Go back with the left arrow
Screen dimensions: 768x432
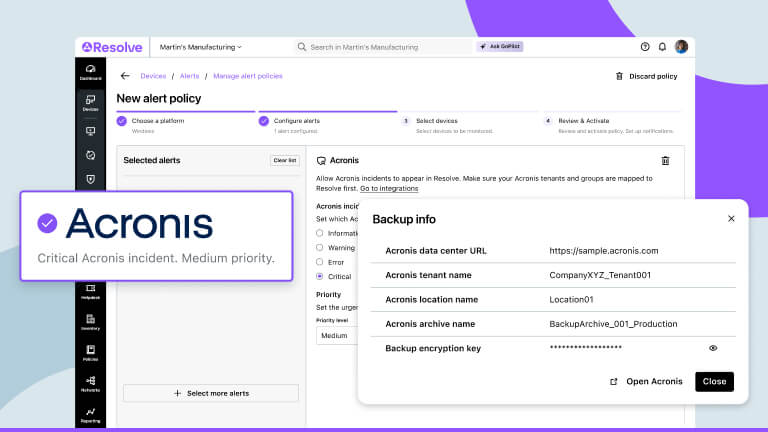[x=125, y=76]
